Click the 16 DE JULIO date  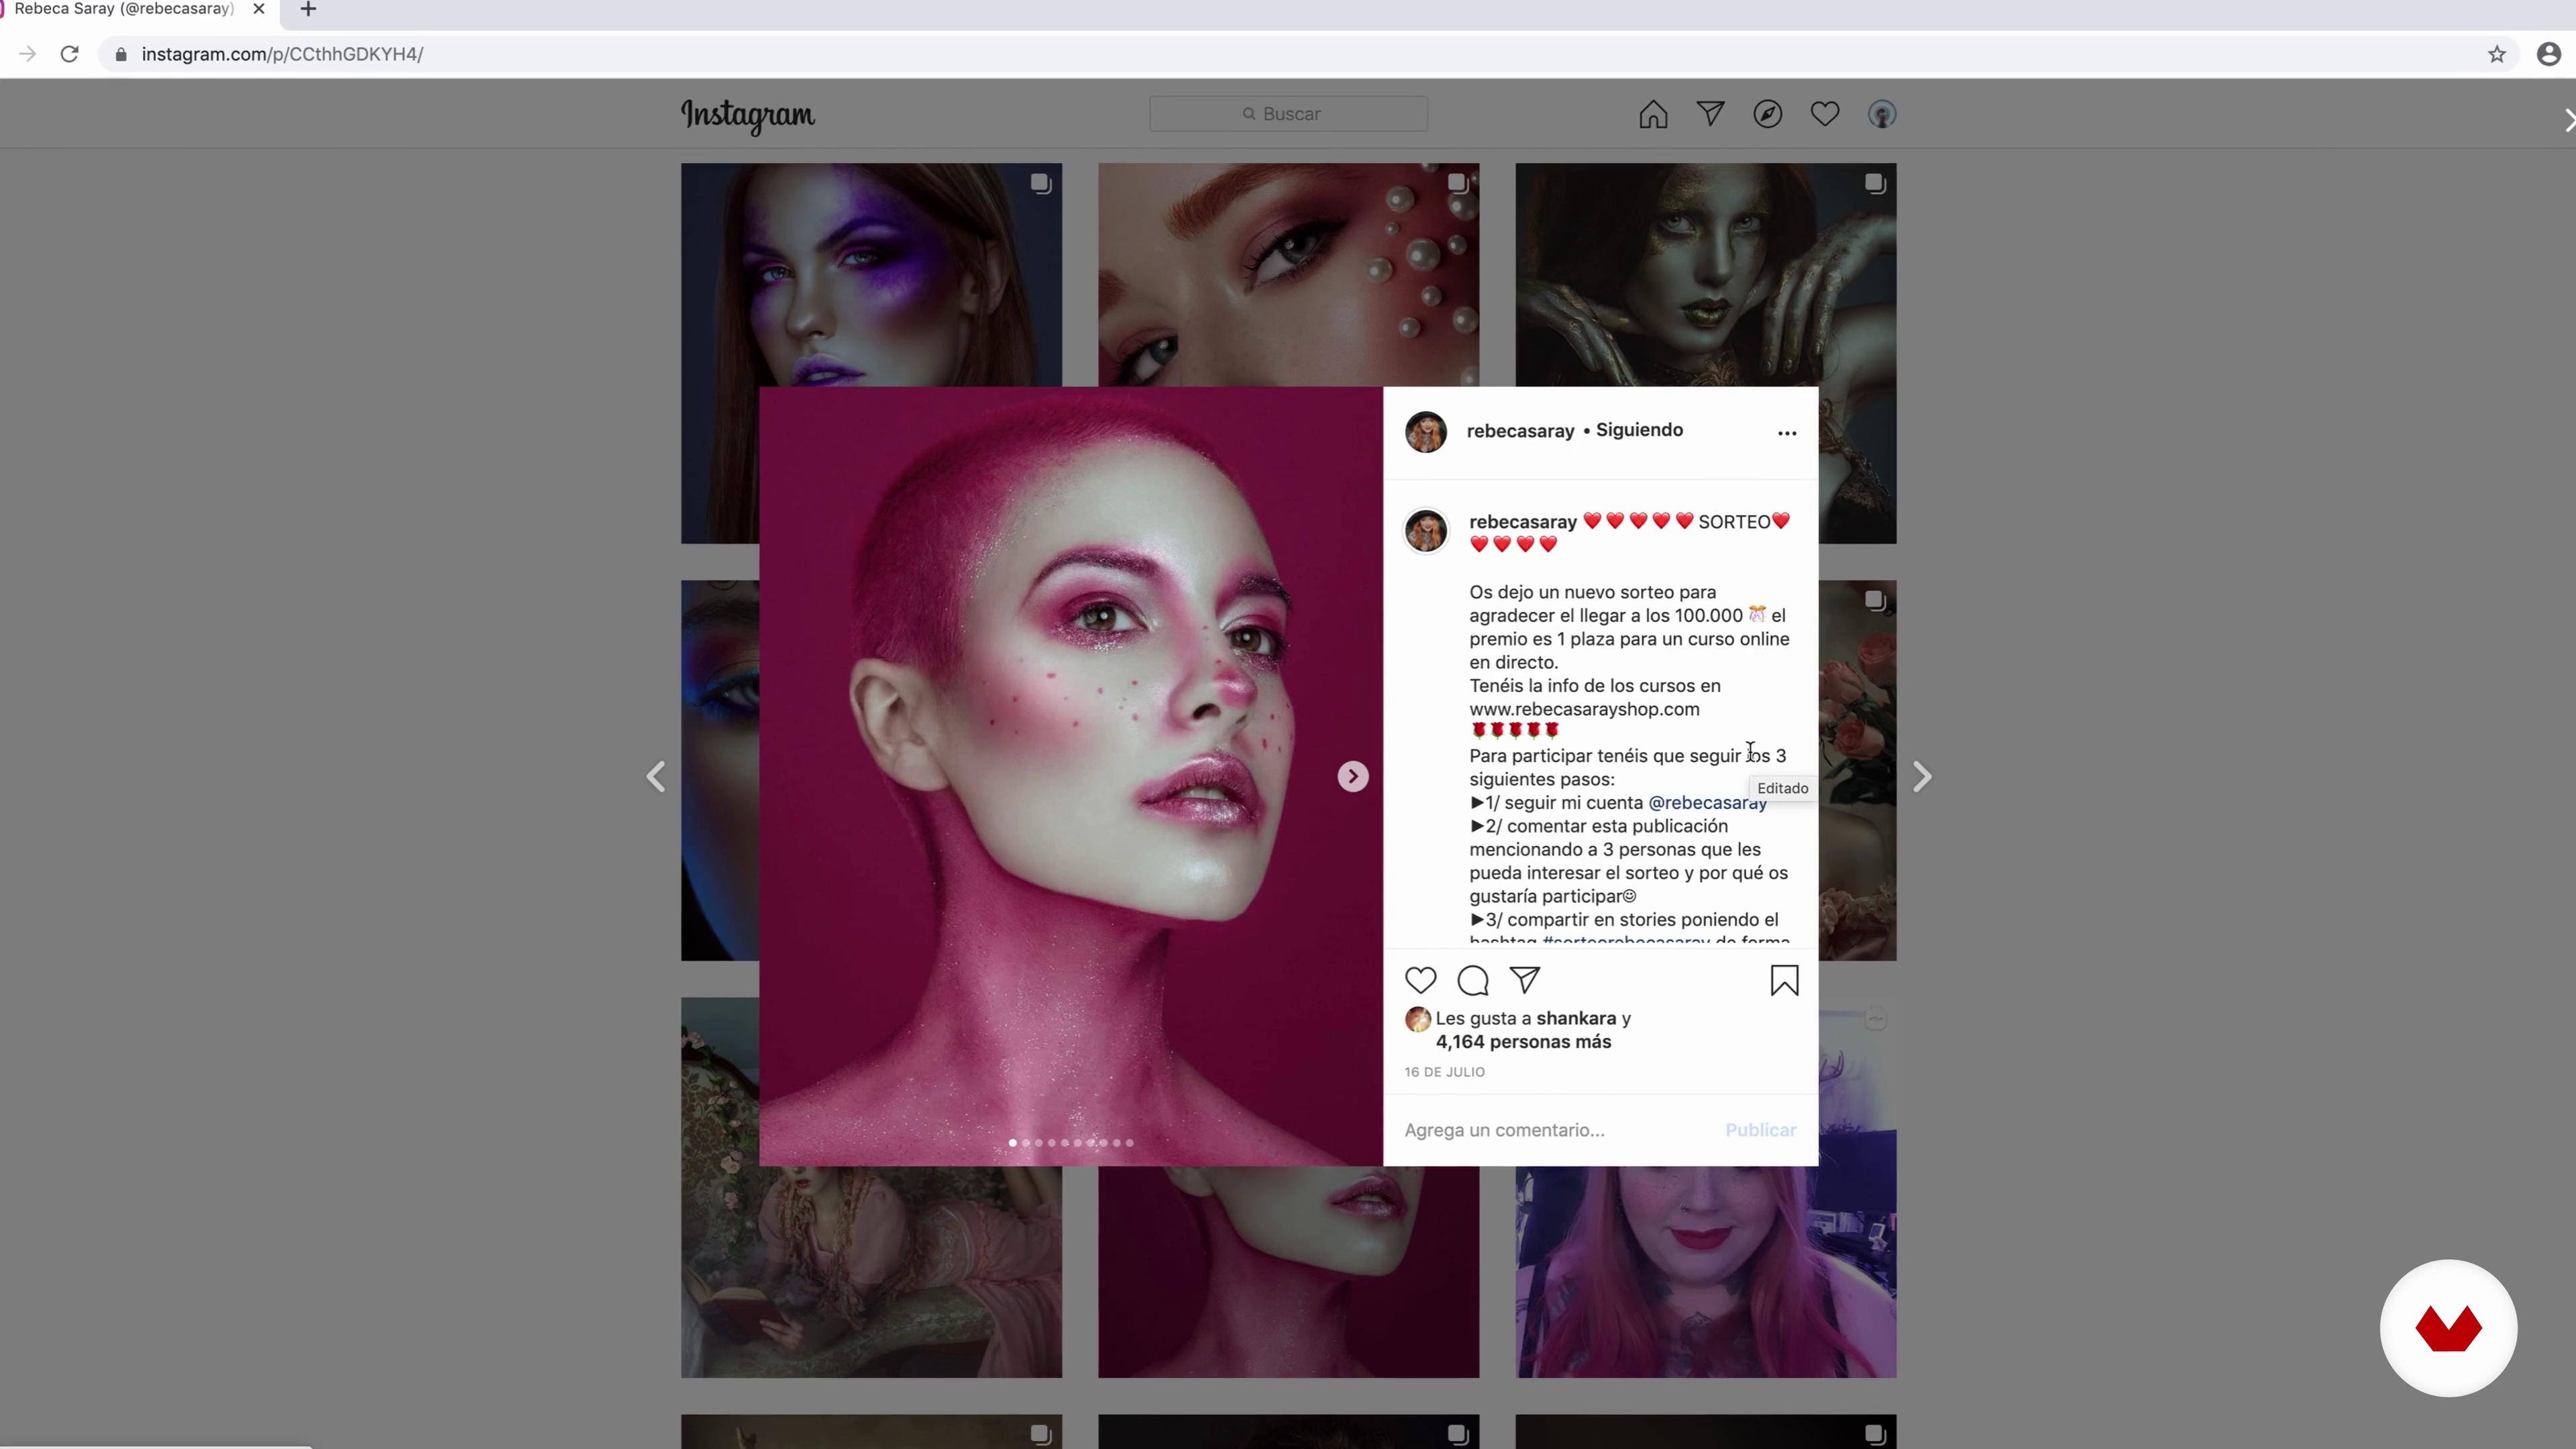[x=1444, y=1072]
